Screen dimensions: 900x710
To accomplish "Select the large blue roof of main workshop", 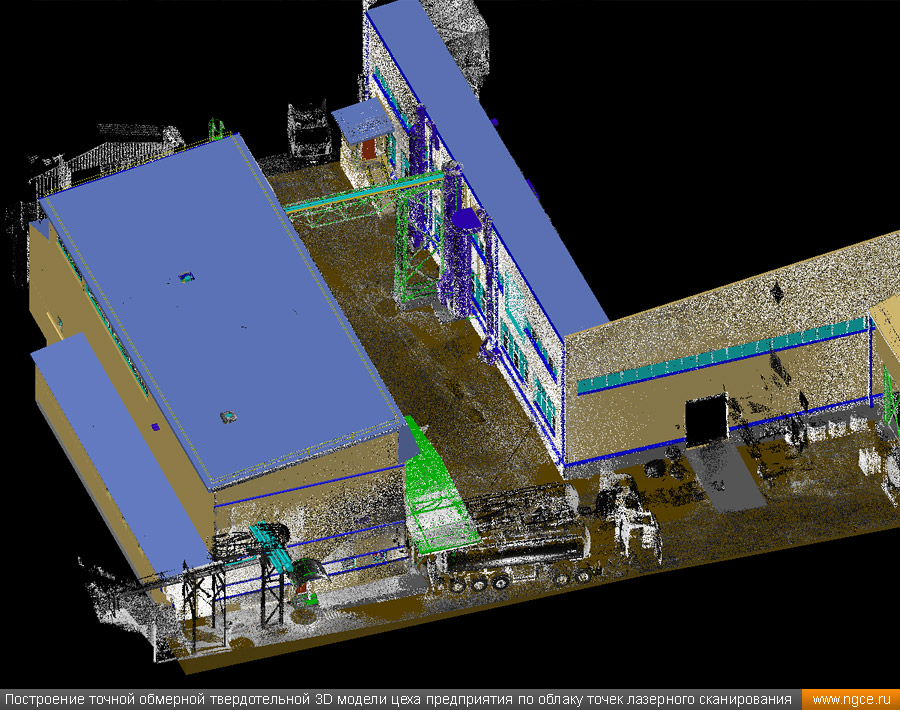I will 220,310.
